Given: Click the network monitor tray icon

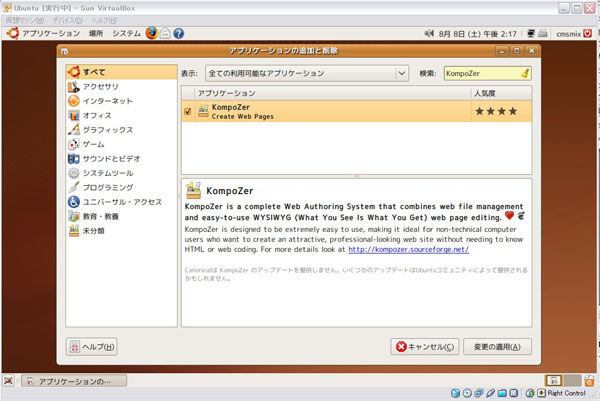Looking at the screenshot, I should pyautogui.click(x=531, y=34).
